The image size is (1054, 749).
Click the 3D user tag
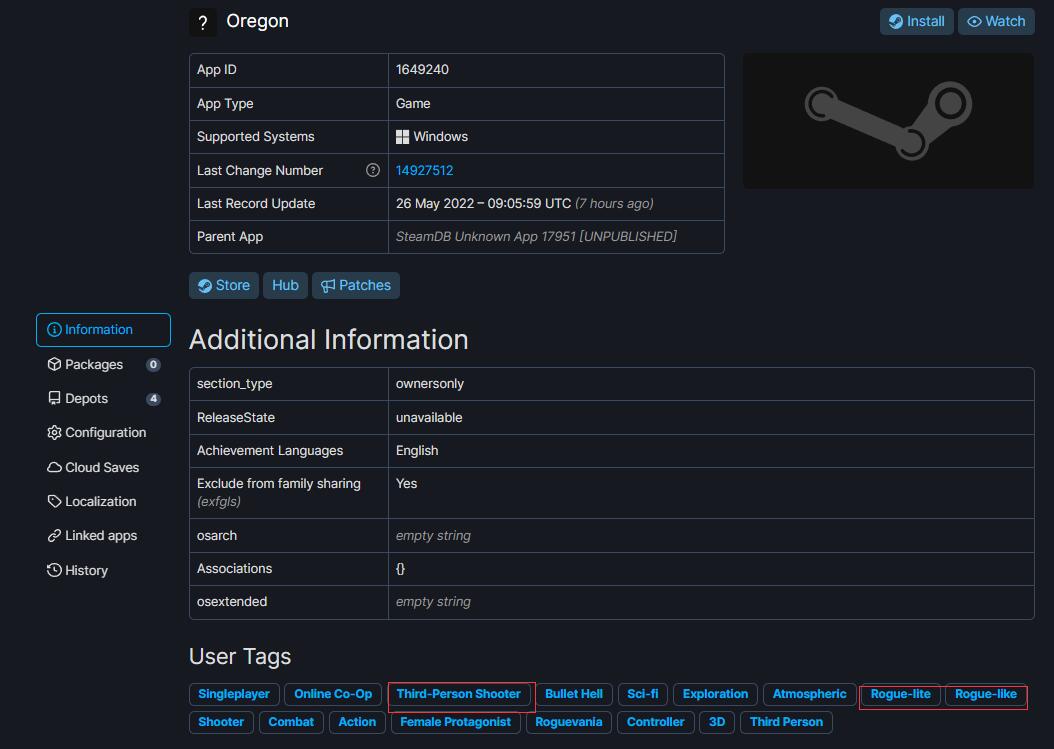coord(717,722)
